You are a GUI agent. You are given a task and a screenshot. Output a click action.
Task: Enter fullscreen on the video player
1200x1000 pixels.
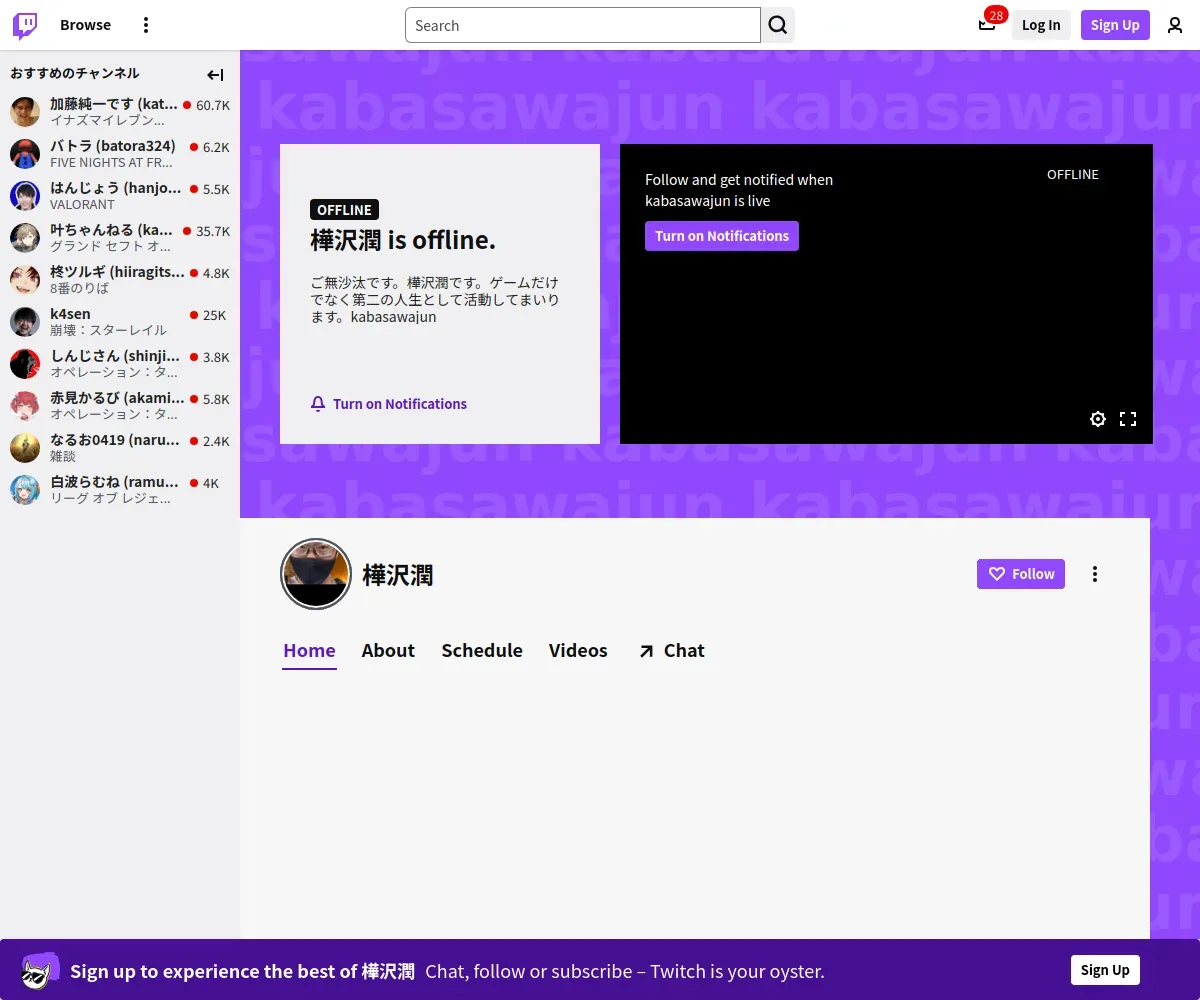(1128, 419)
